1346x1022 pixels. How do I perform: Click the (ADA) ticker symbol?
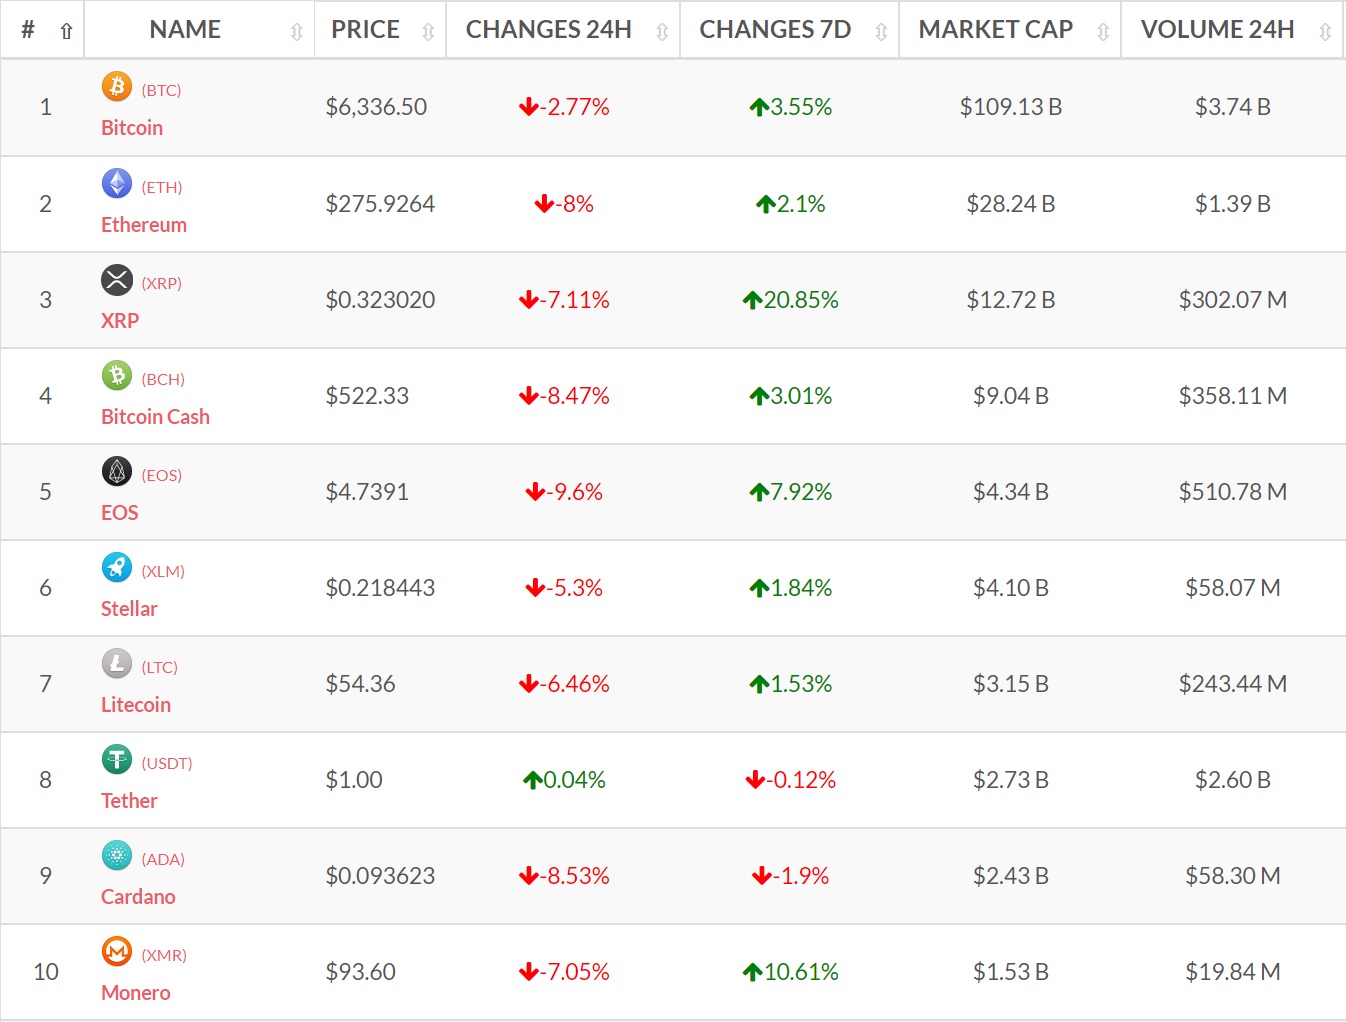(163, 859)
